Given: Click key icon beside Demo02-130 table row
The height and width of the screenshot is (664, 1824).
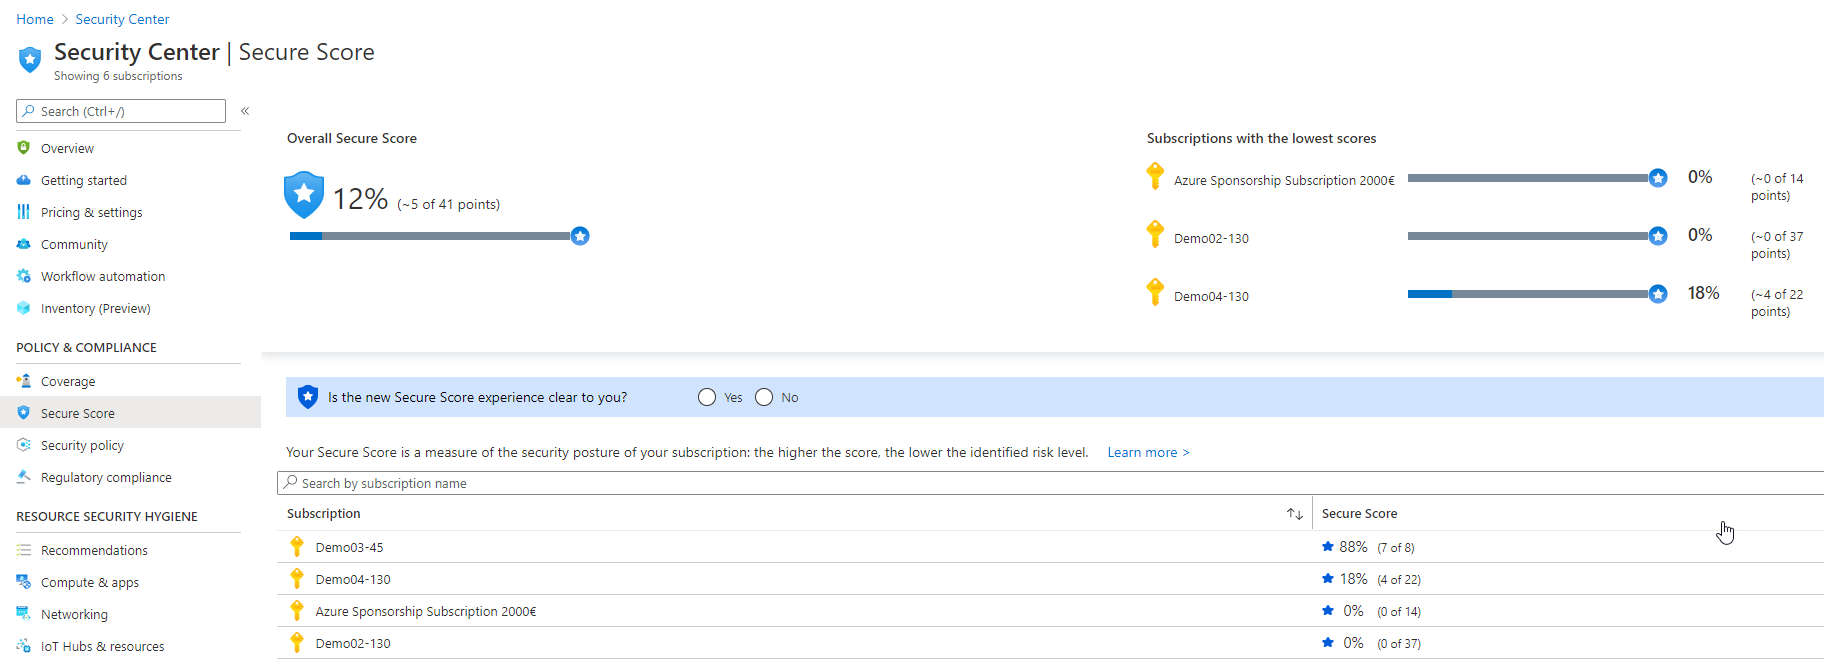Looking at the screenshot, I should [297, 642].
